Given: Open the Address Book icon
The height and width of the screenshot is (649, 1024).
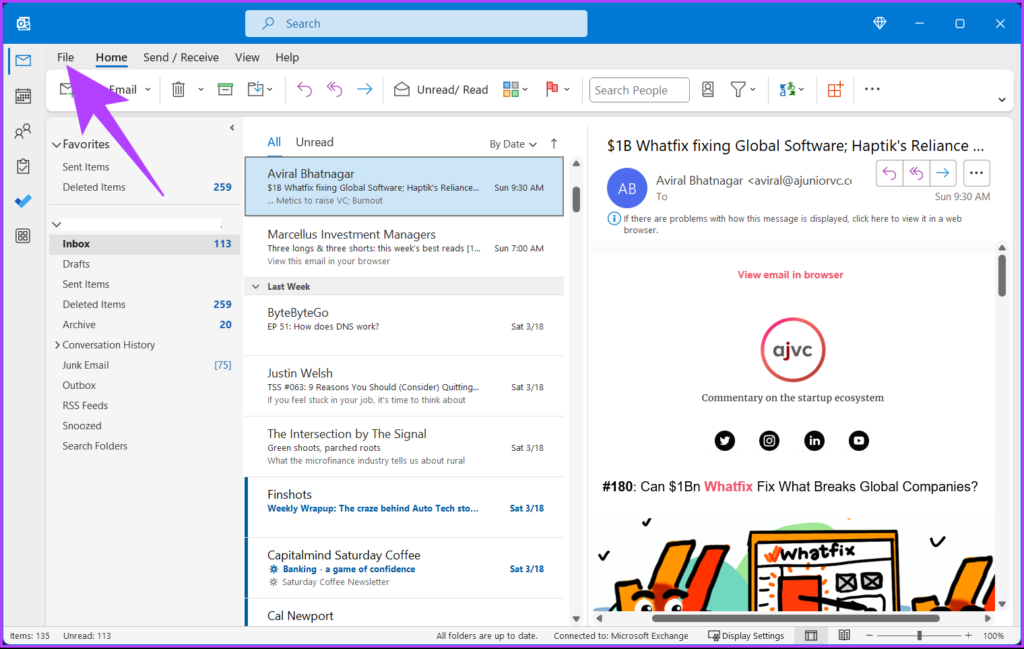Looking at the screenshot, I should (708, 90).
